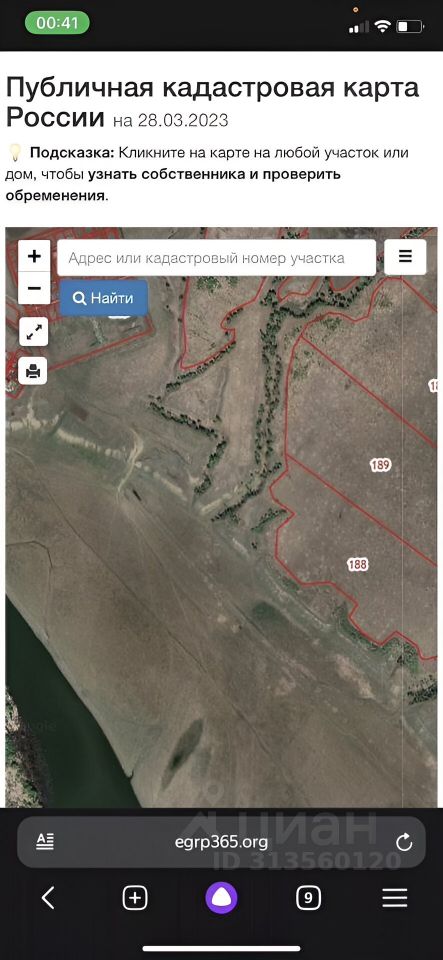Zoom out the map with minus button
The image size is (443, 960).
[x=34, y=288]
